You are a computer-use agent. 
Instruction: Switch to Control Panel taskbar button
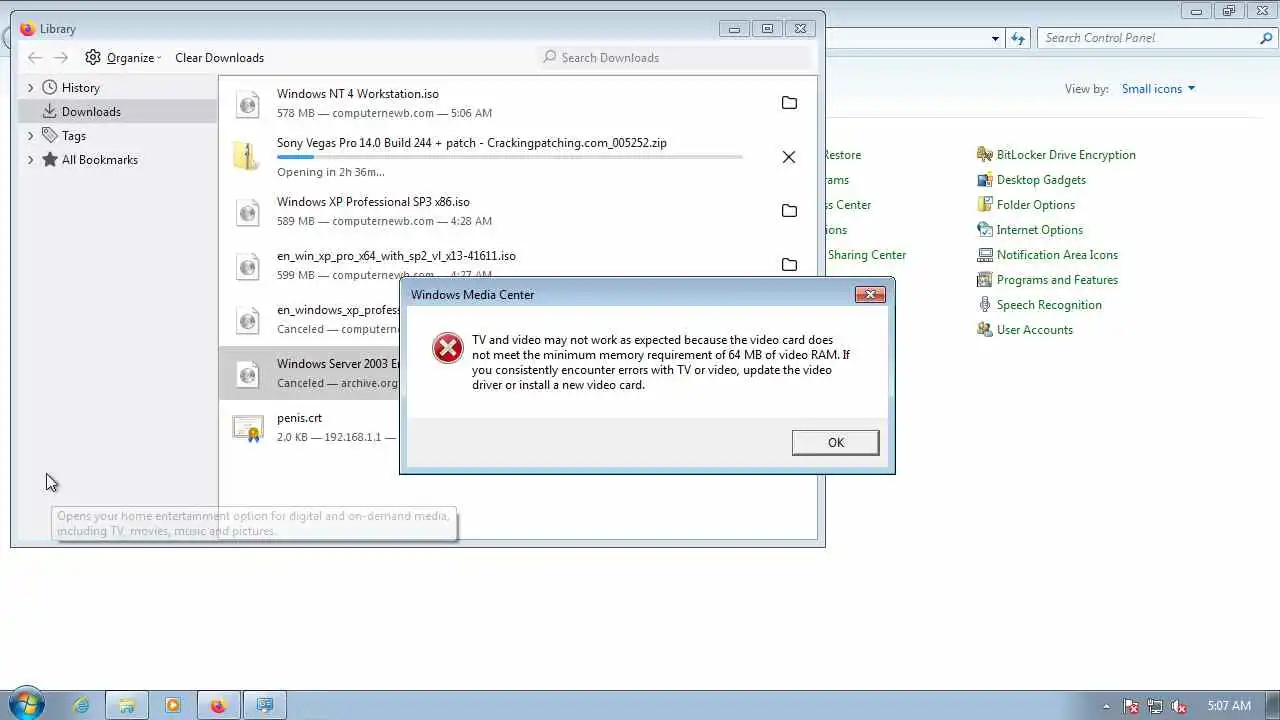tap(265, 705)
